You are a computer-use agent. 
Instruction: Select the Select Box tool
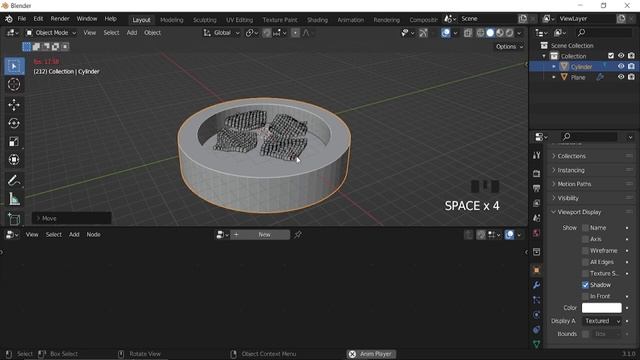14,66
